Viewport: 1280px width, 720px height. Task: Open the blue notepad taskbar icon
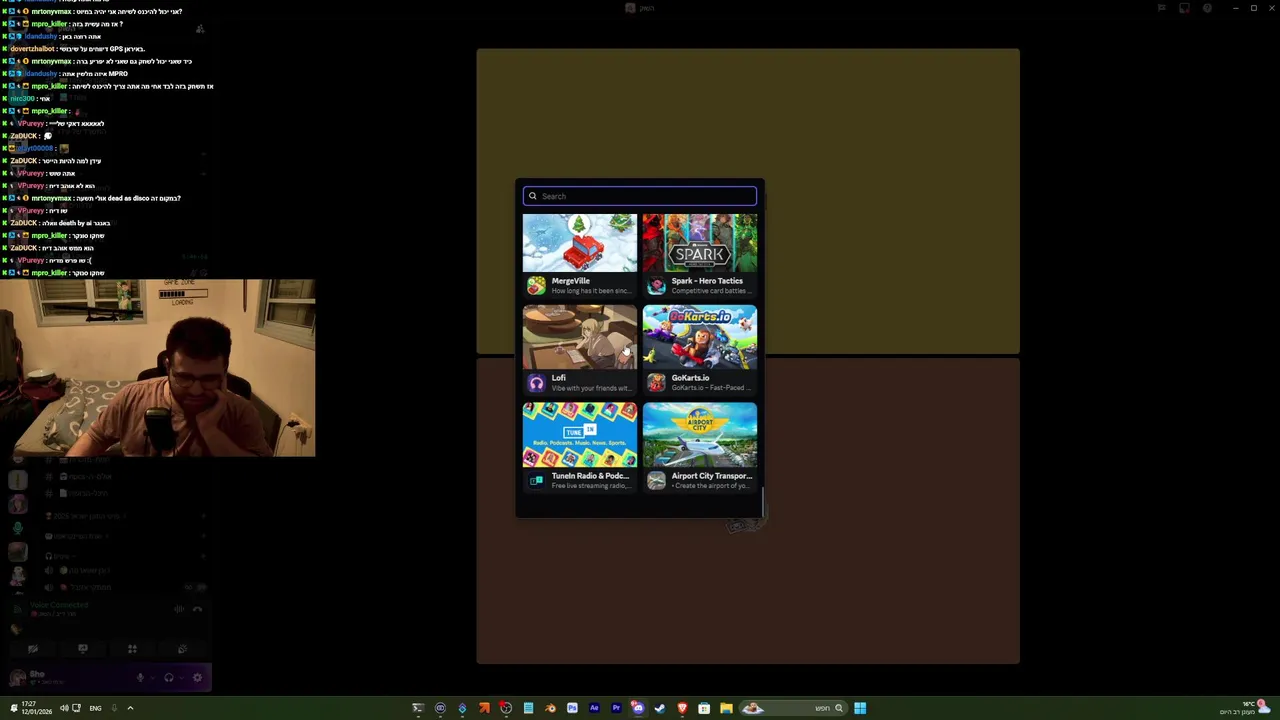pyautogui.click(x=528, y=708)
